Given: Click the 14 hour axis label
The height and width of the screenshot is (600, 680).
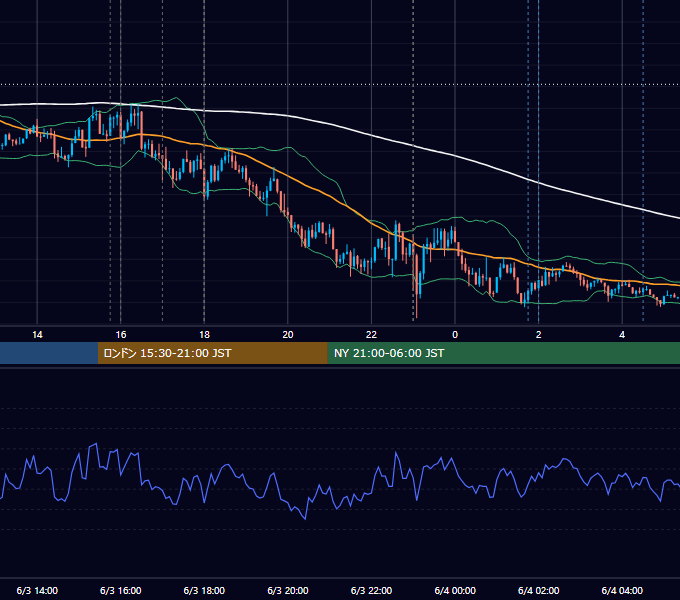Looking at the screenshot, I should click(x=37, y=335).
